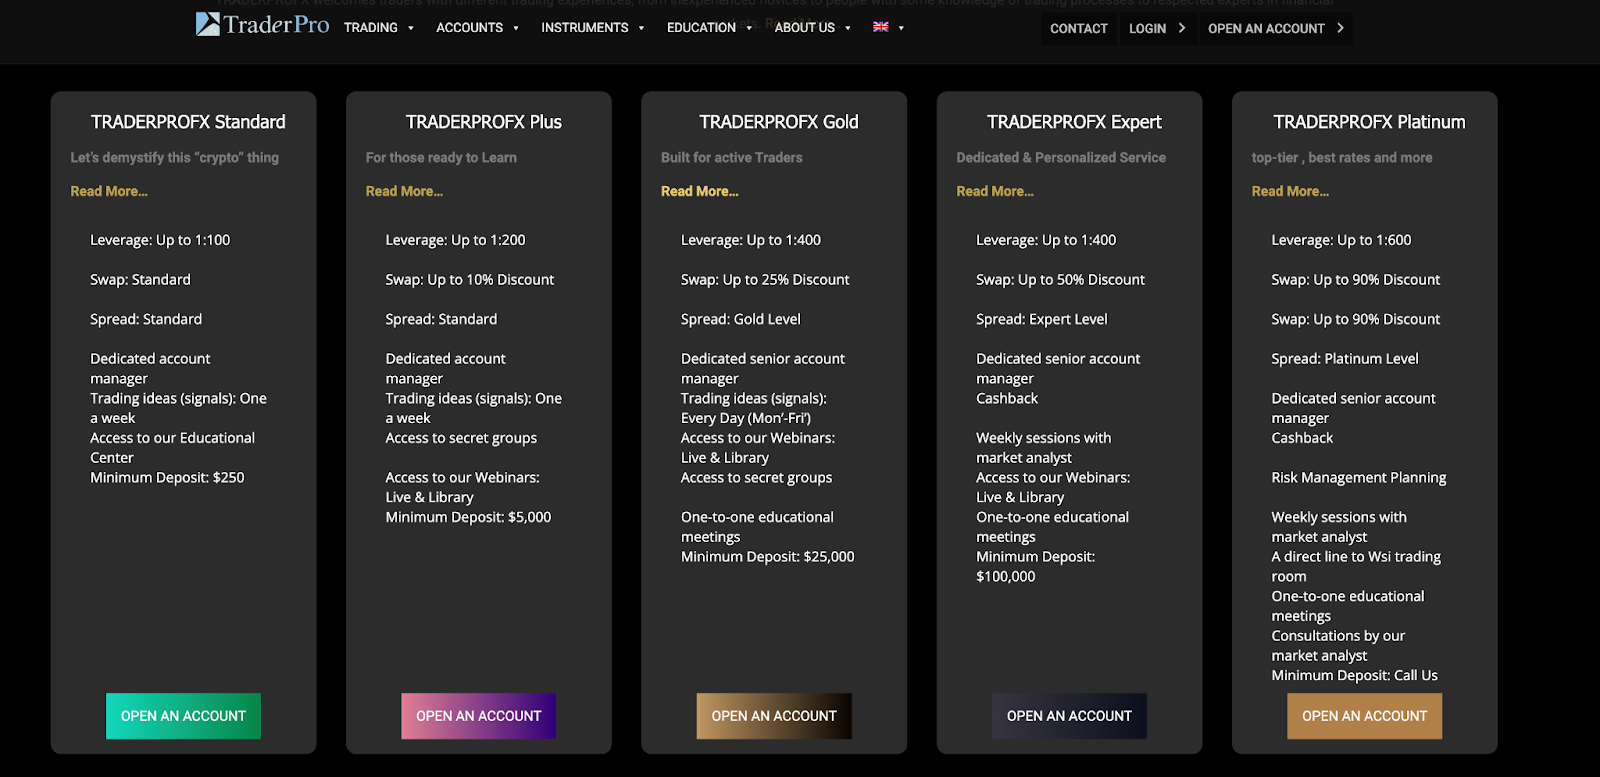
Task: Open the ABOUT US menu
Action: (805, 28)
